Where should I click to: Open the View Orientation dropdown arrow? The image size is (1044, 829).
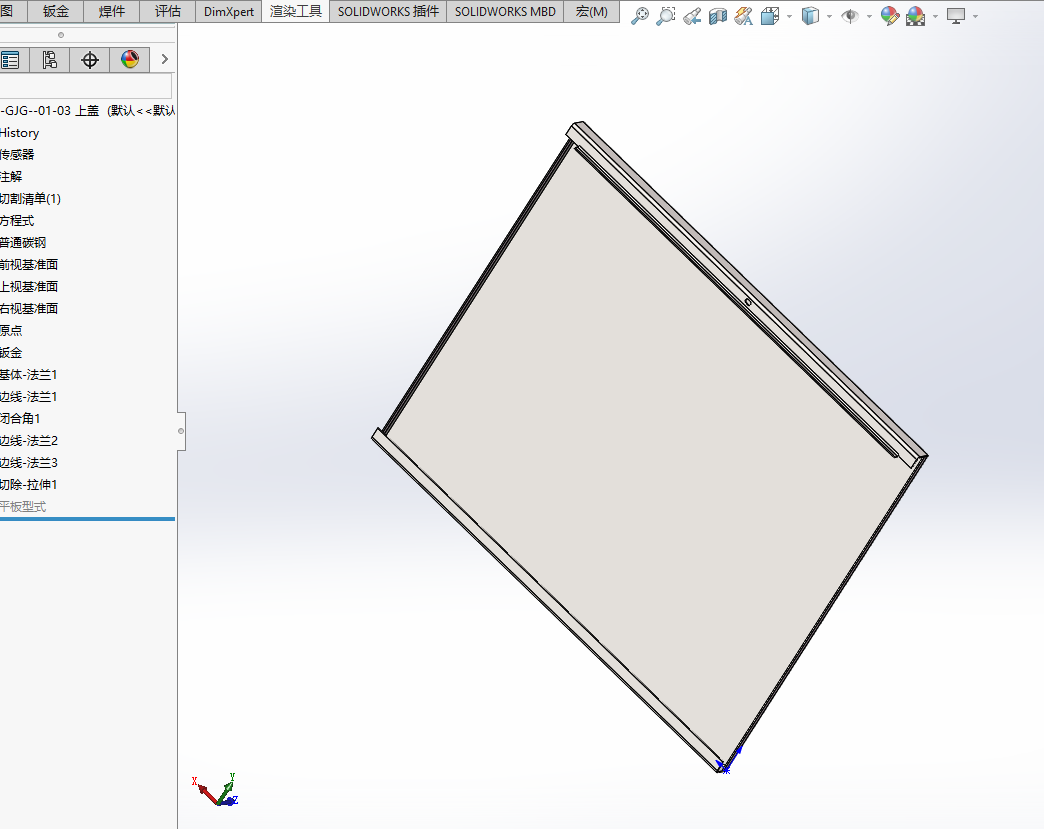click(790, 16)
